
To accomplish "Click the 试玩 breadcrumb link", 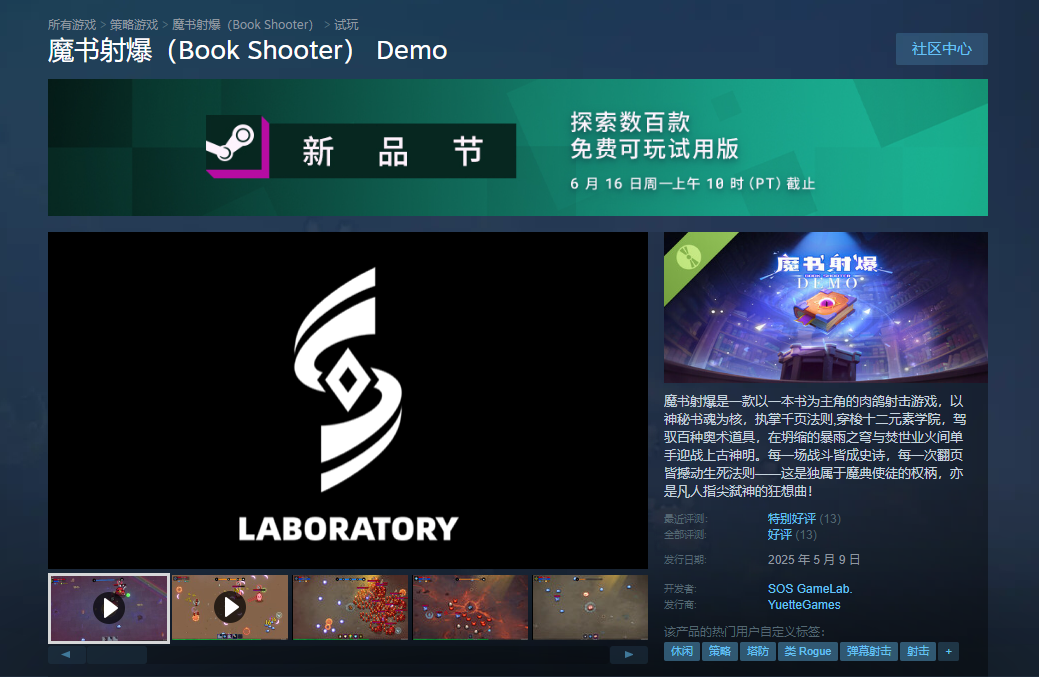I will point(346,25).
